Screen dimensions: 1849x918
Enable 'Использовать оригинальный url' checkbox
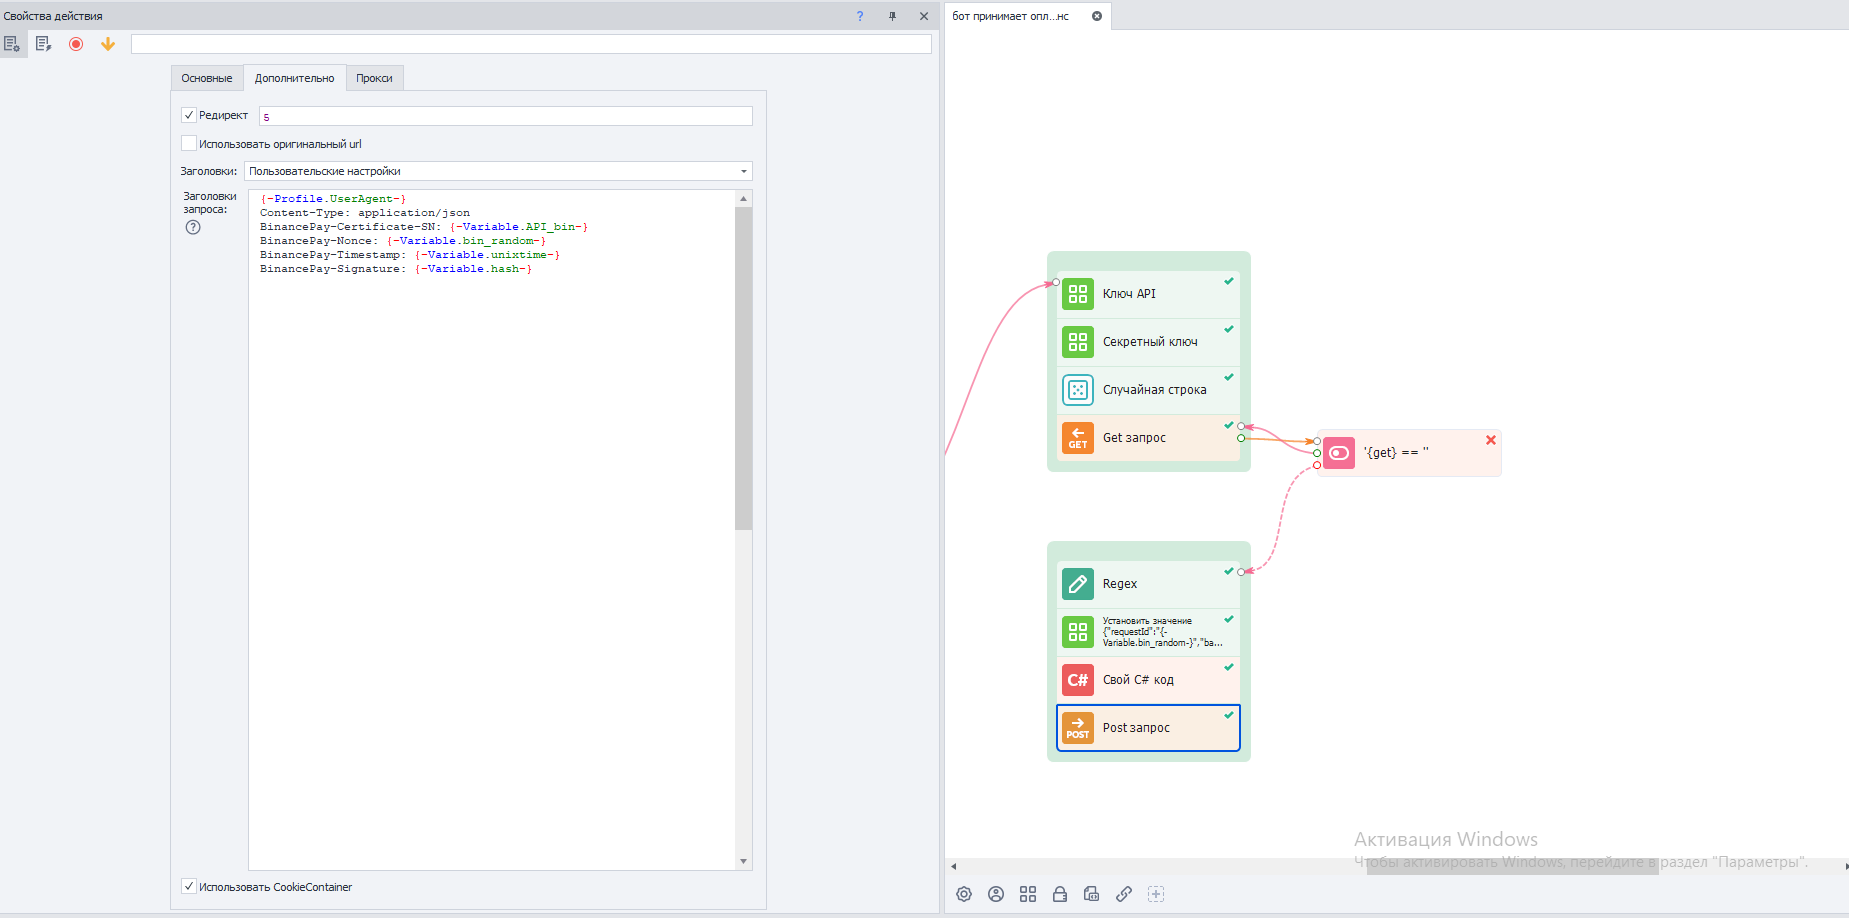(x=189, y=143)
